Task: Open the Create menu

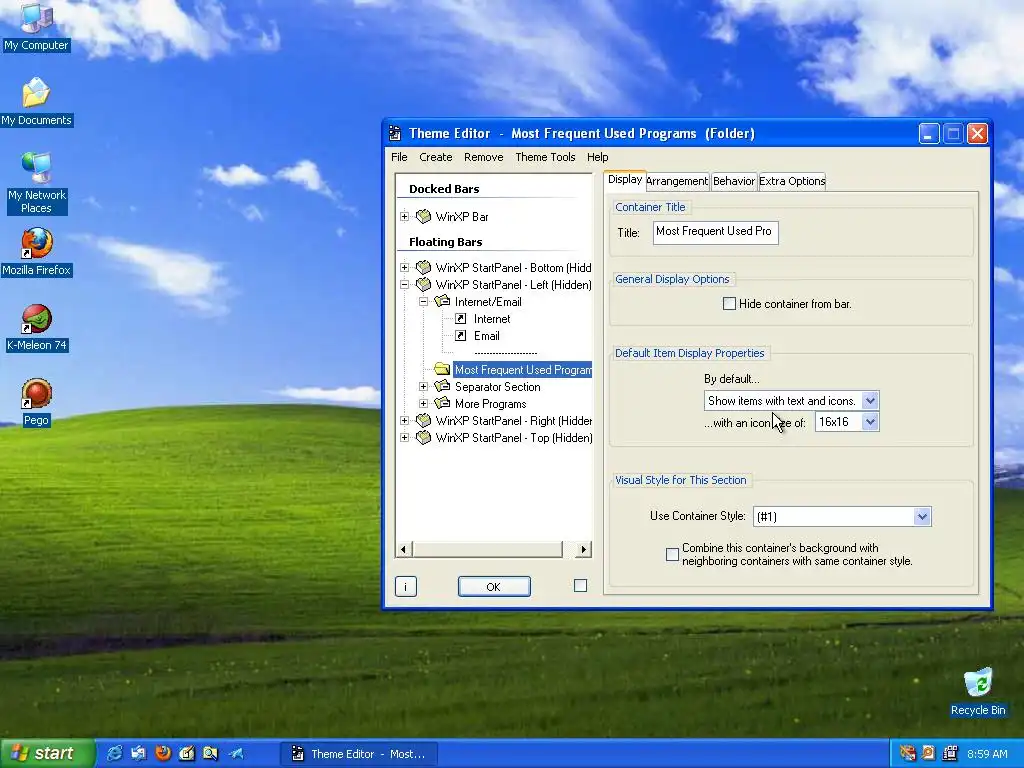Action: coord(436,157)
